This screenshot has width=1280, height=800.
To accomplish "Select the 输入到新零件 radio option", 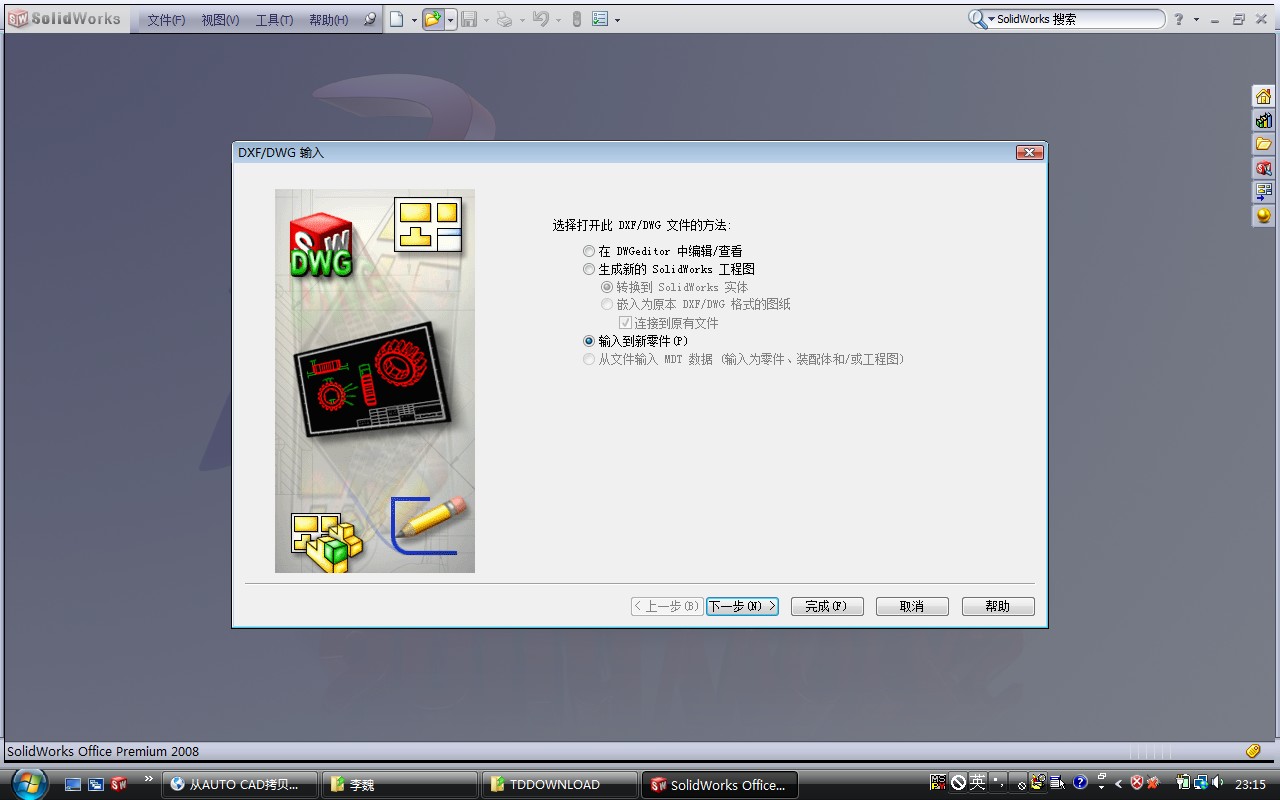I will [589, 341].
